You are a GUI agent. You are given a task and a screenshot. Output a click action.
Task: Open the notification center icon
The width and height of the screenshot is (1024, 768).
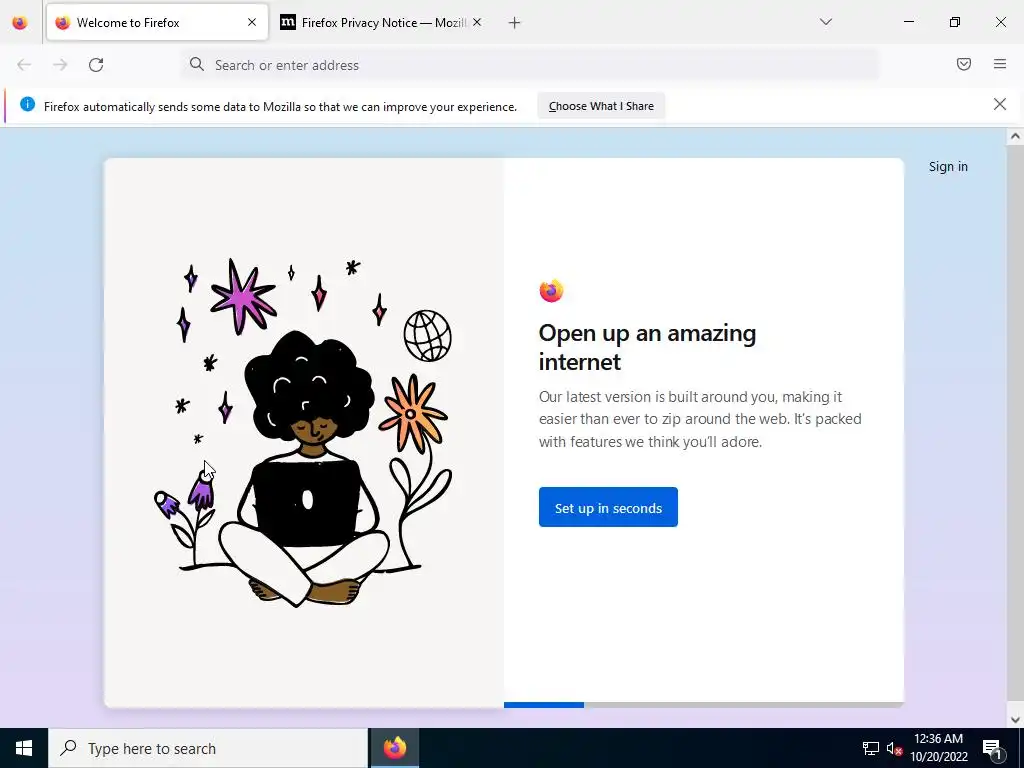tap(992, 748)
